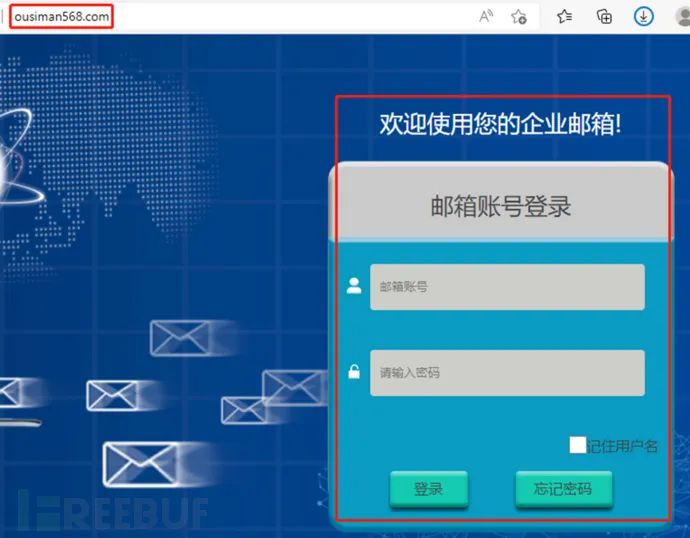Tick the 记住用户名 checkbox
The image size is (690, 538).
click(578, 445)
